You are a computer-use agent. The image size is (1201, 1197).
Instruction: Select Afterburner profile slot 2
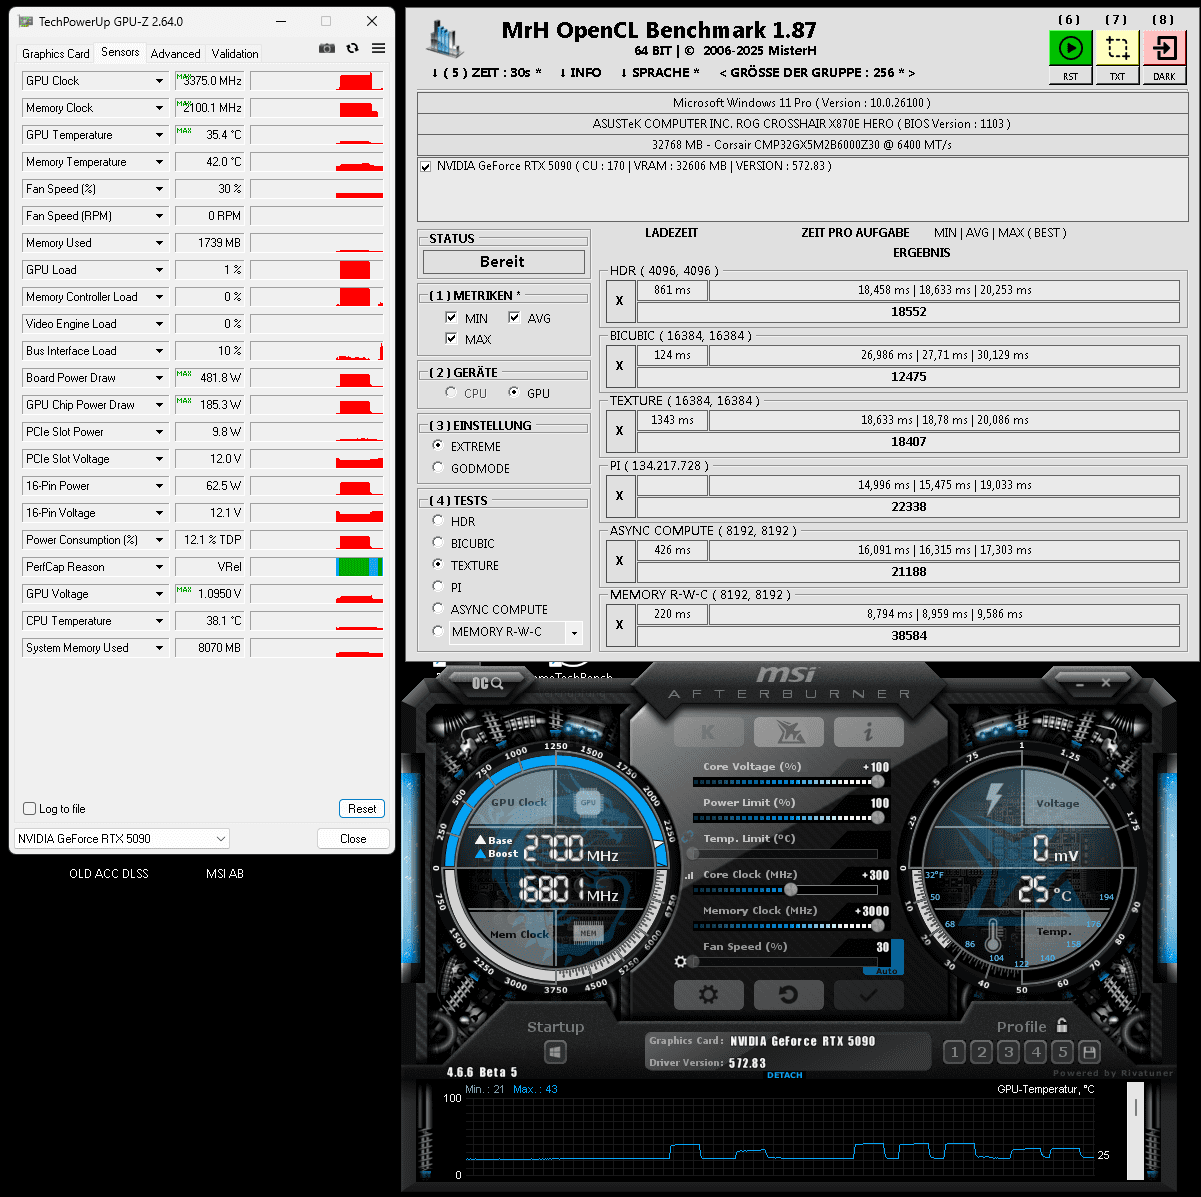(981, 1052)
